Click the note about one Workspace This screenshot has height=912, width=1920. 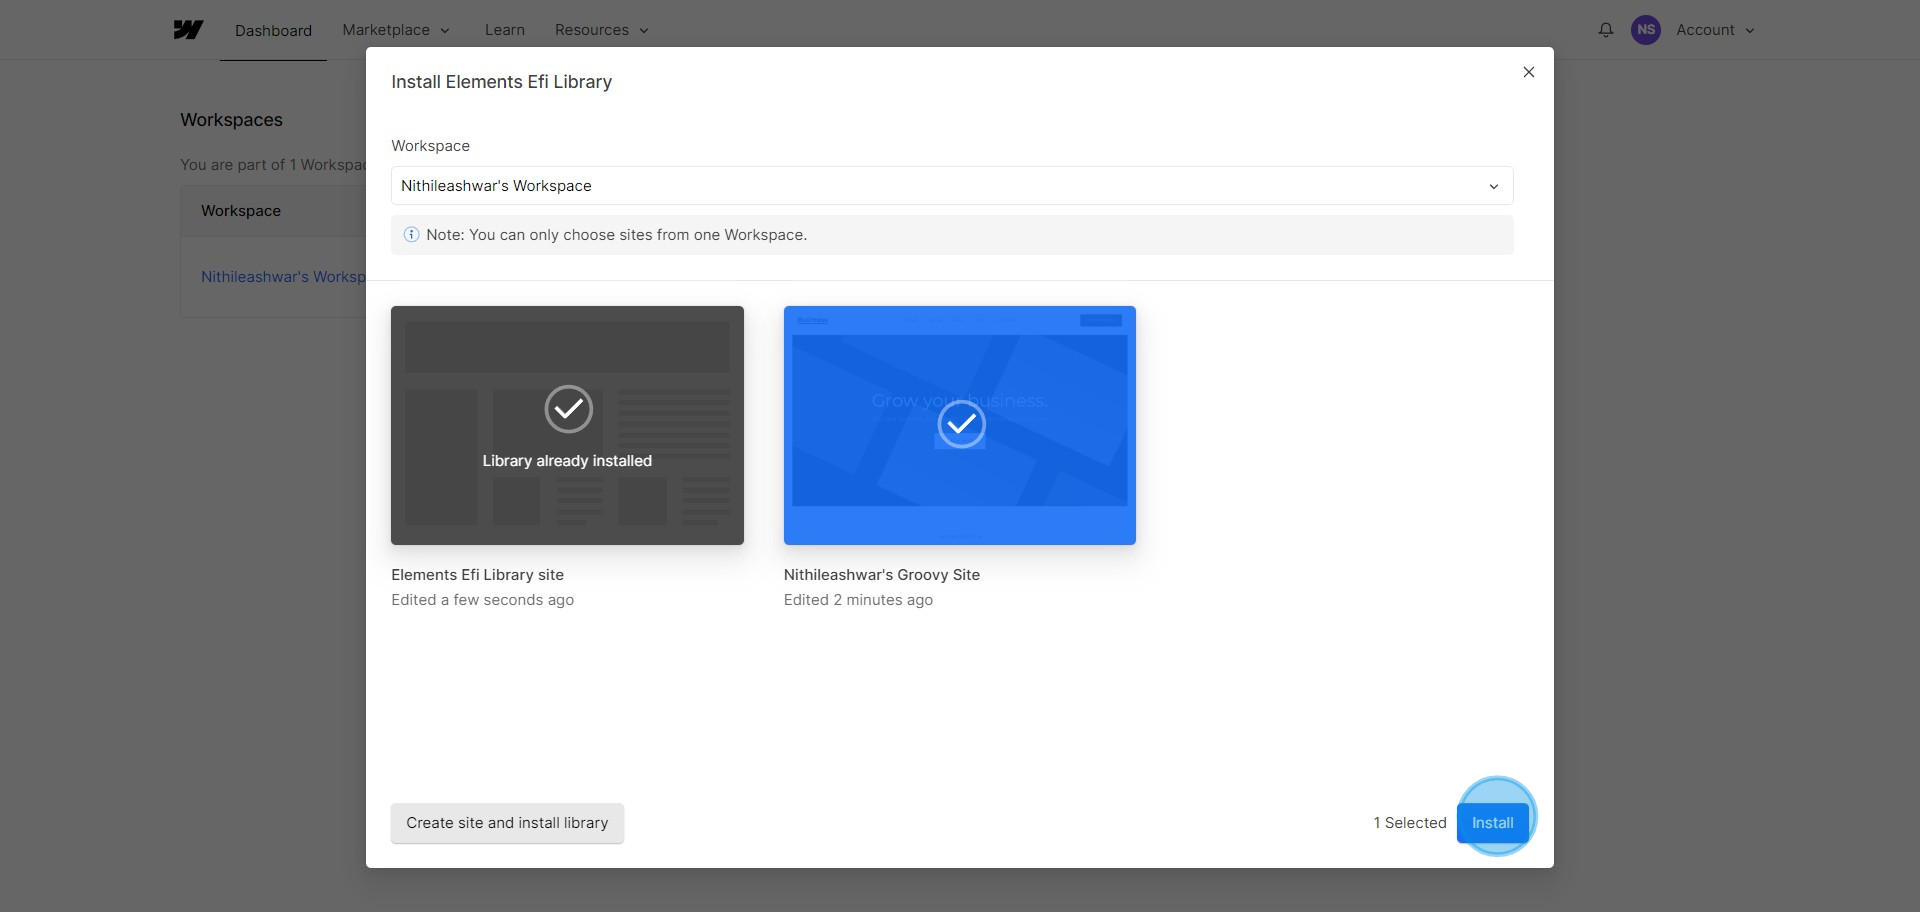pyautogui.click(x=617, y=235)
